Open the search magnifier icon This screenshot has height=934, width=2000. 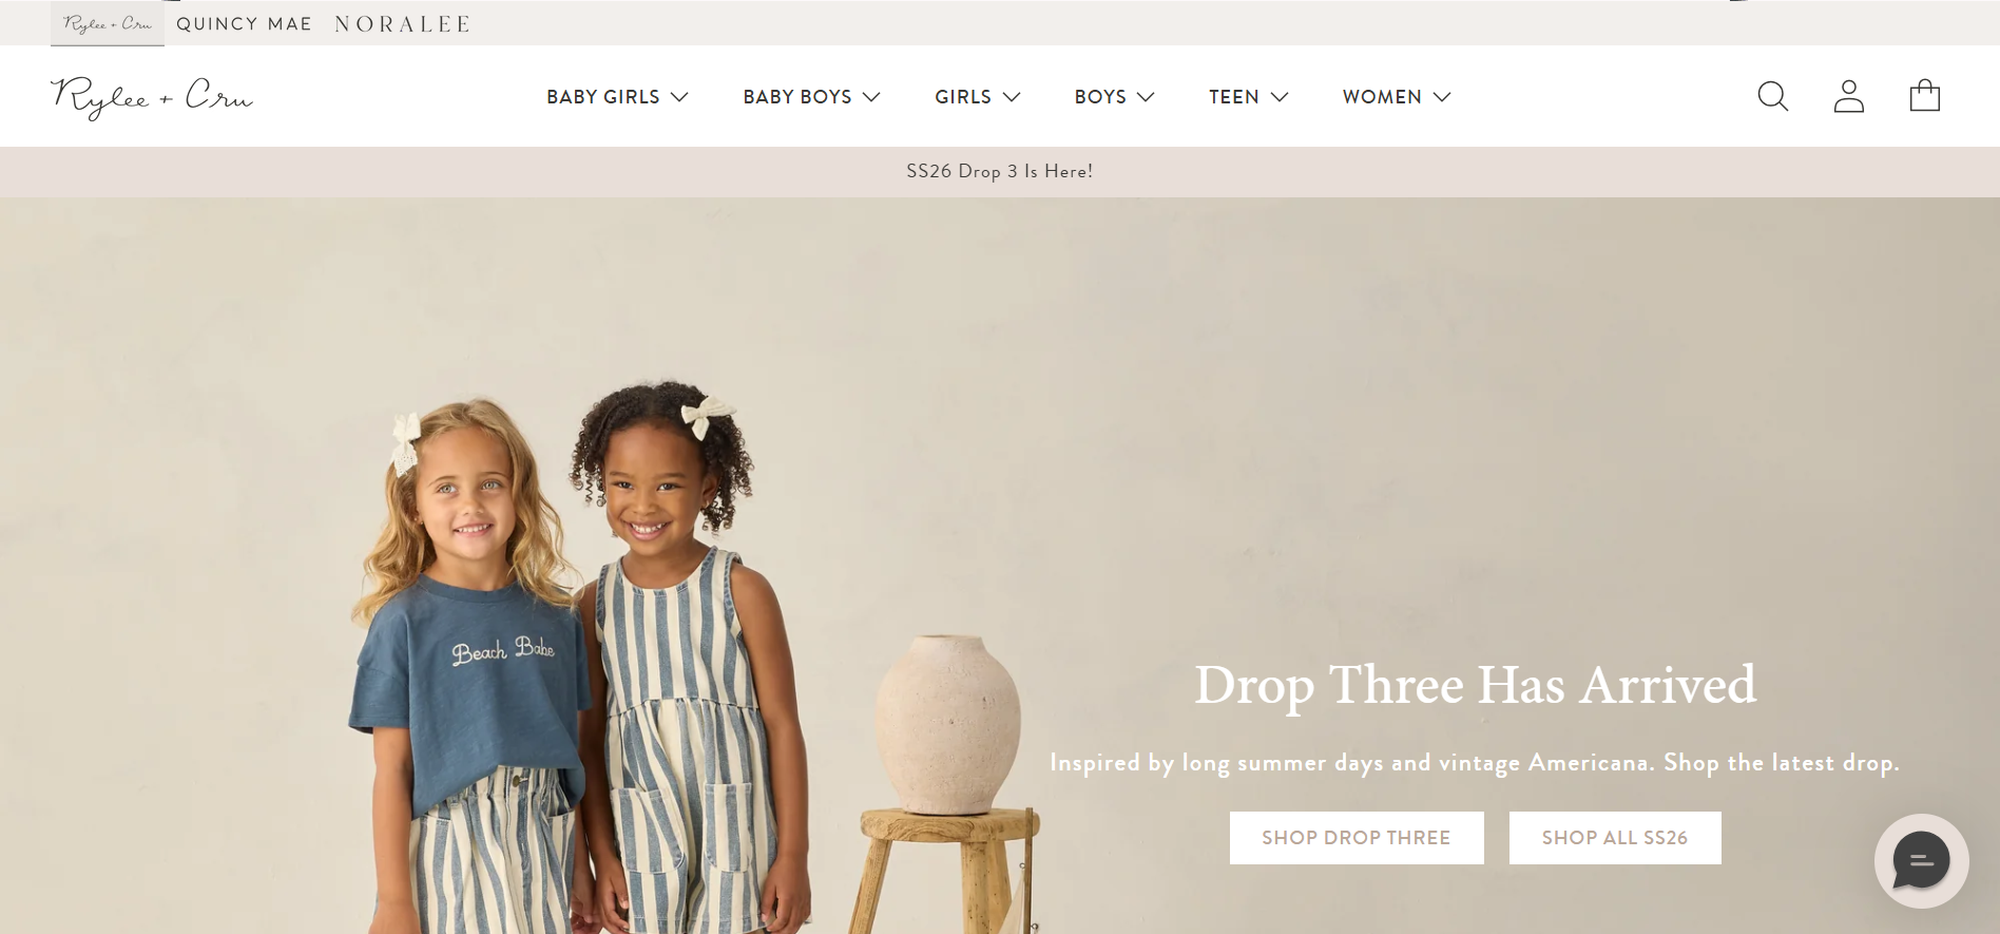pyautogui.click(x=1773, y=96)
